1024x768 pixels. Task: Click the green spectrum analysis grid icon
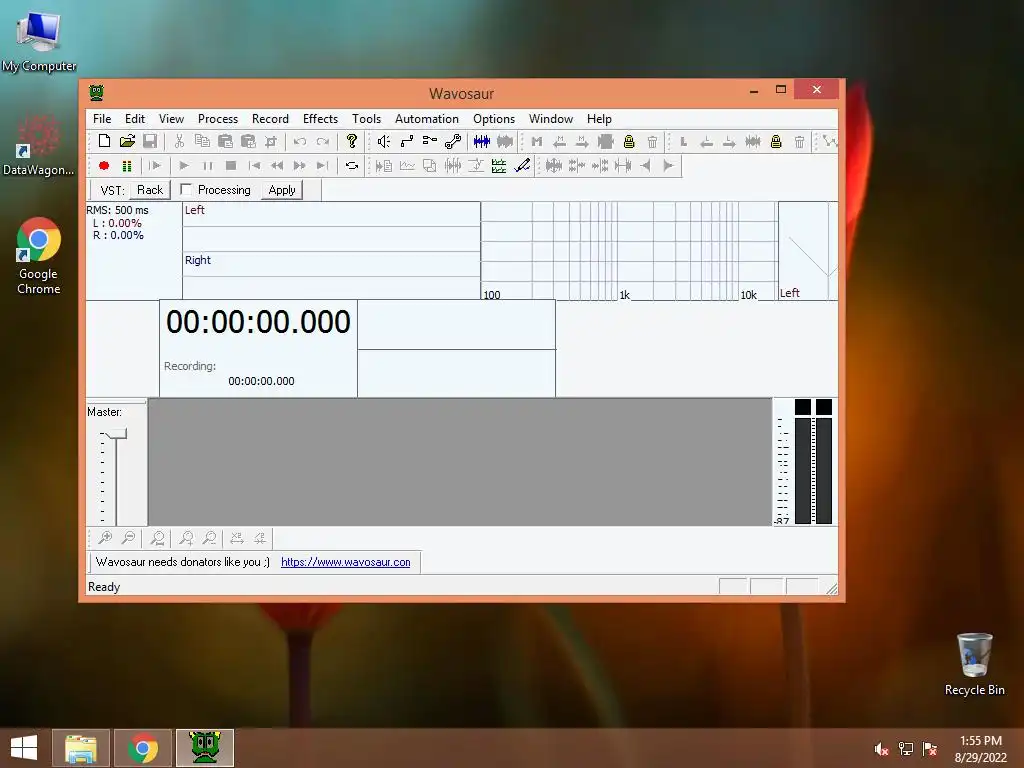(x=499, y=166)
